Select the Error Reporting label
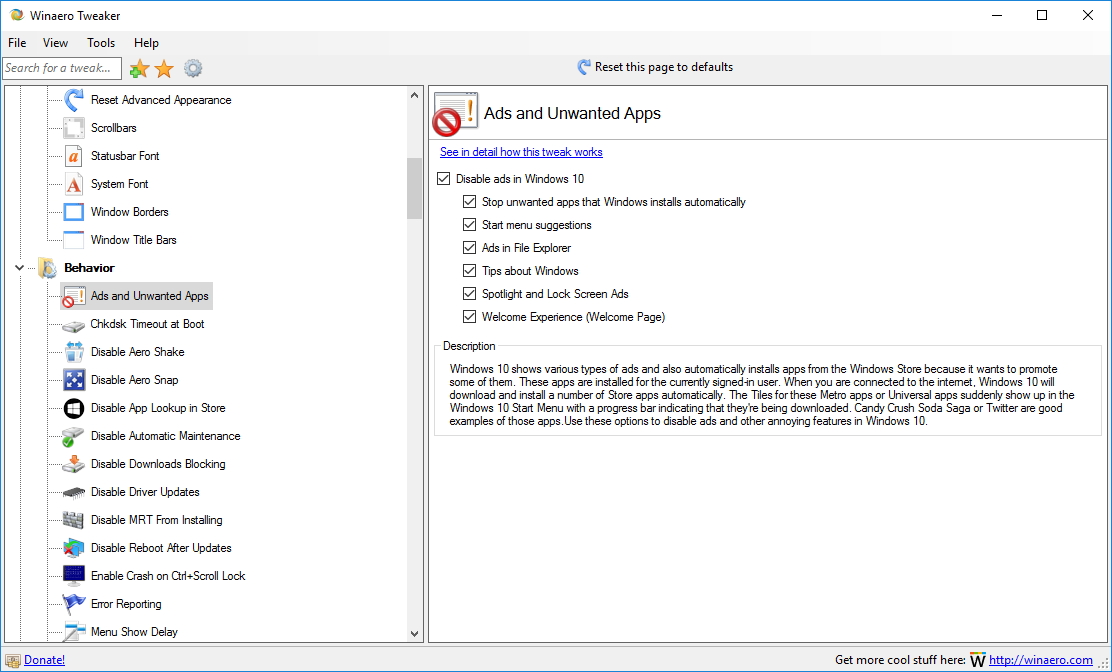1112x672 pixels. (126, 604)
